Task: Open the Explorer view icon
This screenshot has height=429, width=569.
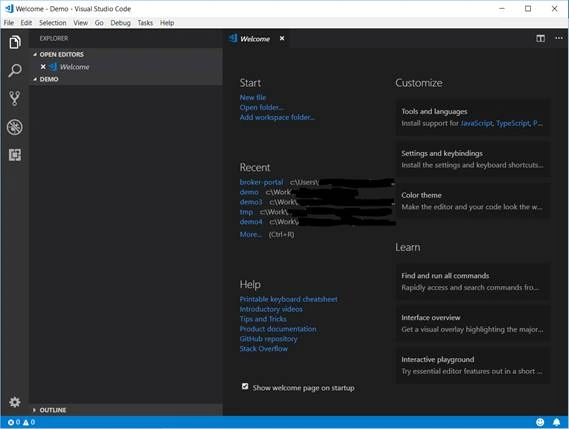Action: pyautogui.click(x=15, y=42)
